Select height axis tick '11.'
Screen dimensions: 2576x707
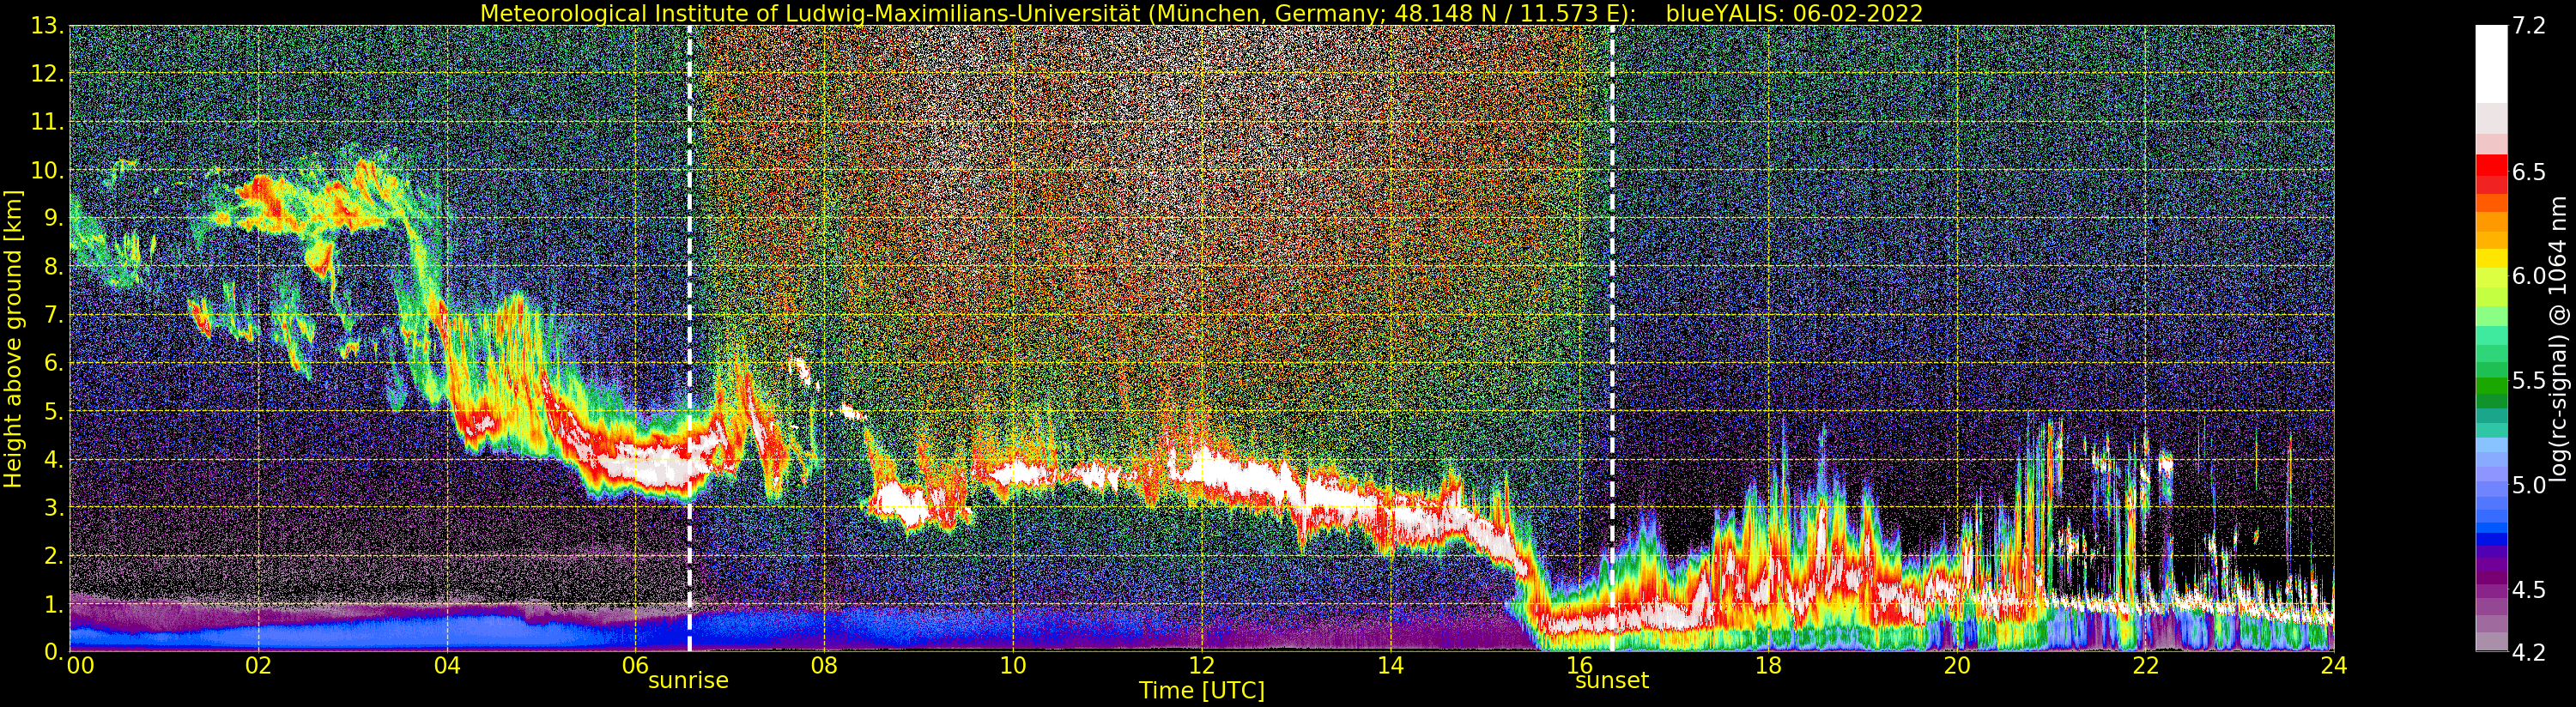coord(48,123)
